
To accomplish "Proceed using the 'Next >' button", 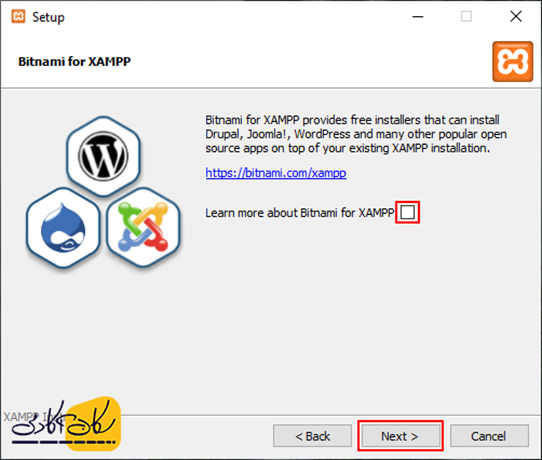I will tap(400, 436).
